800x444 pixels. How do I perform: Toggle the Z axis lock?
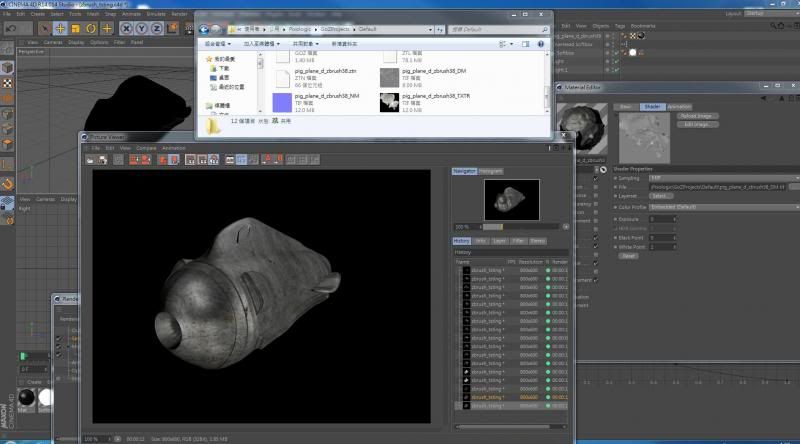pos(157,29)
